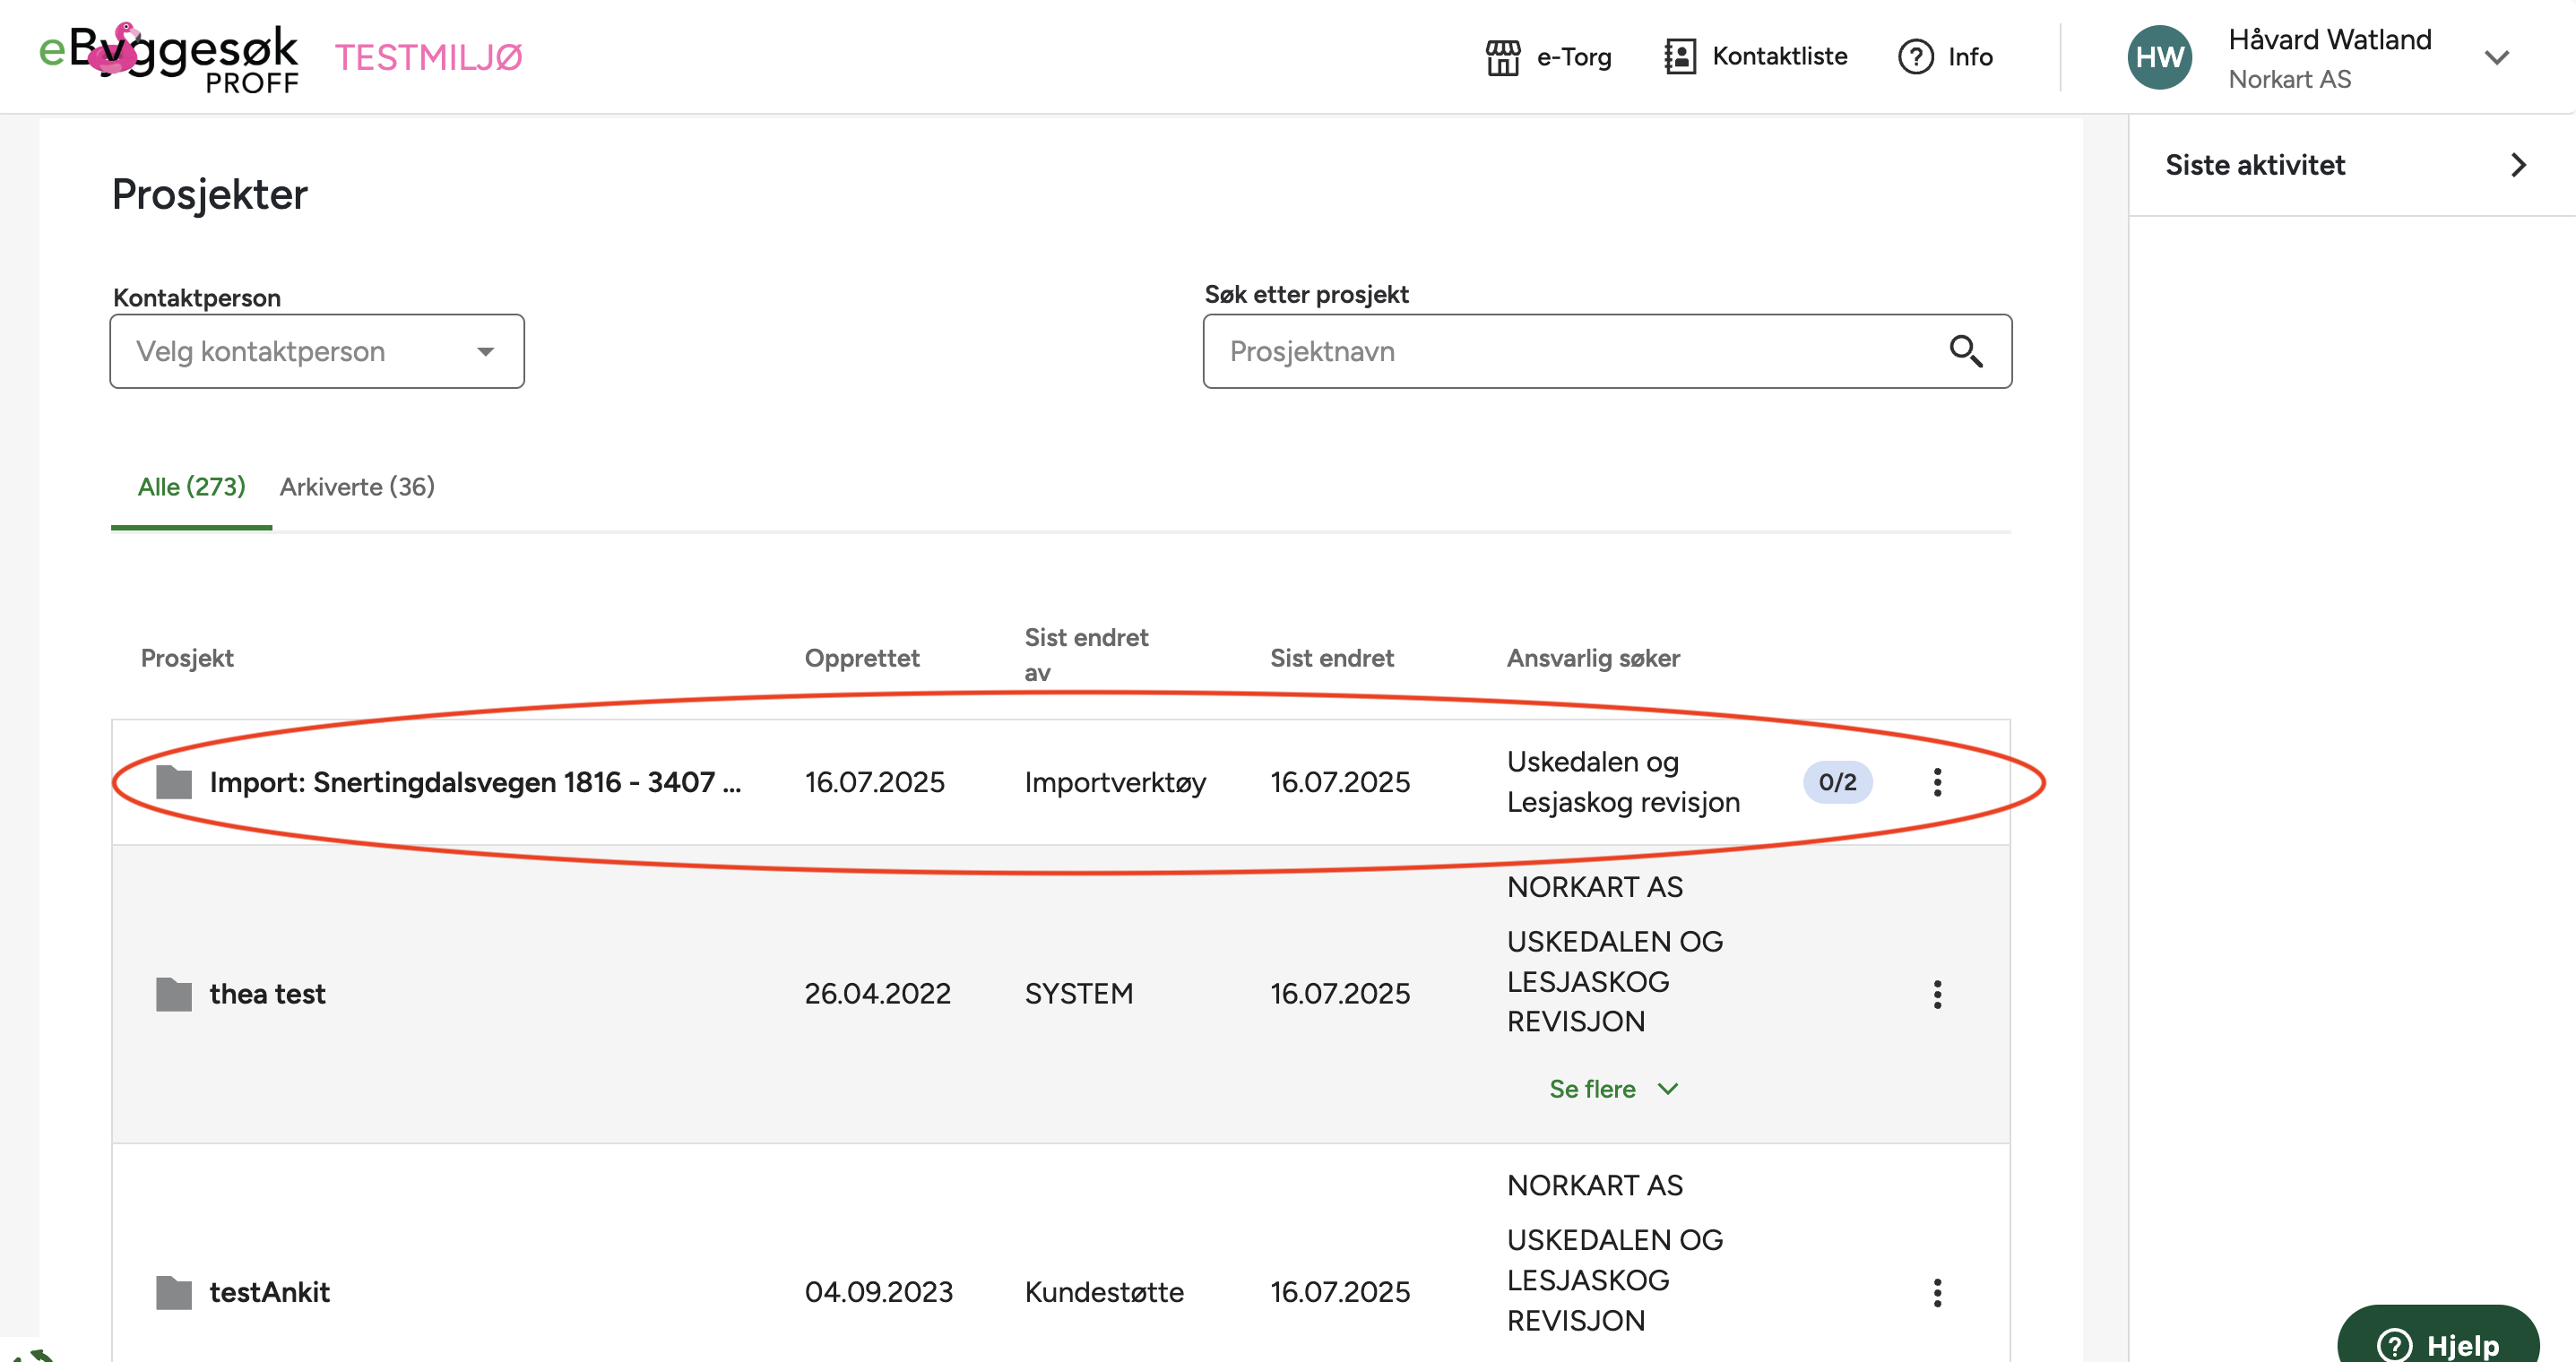Viewport: 2576px width, 1362px height.
Task: Open three-dot menu for testAnkit row
Action: (x=1937, y=1293)
